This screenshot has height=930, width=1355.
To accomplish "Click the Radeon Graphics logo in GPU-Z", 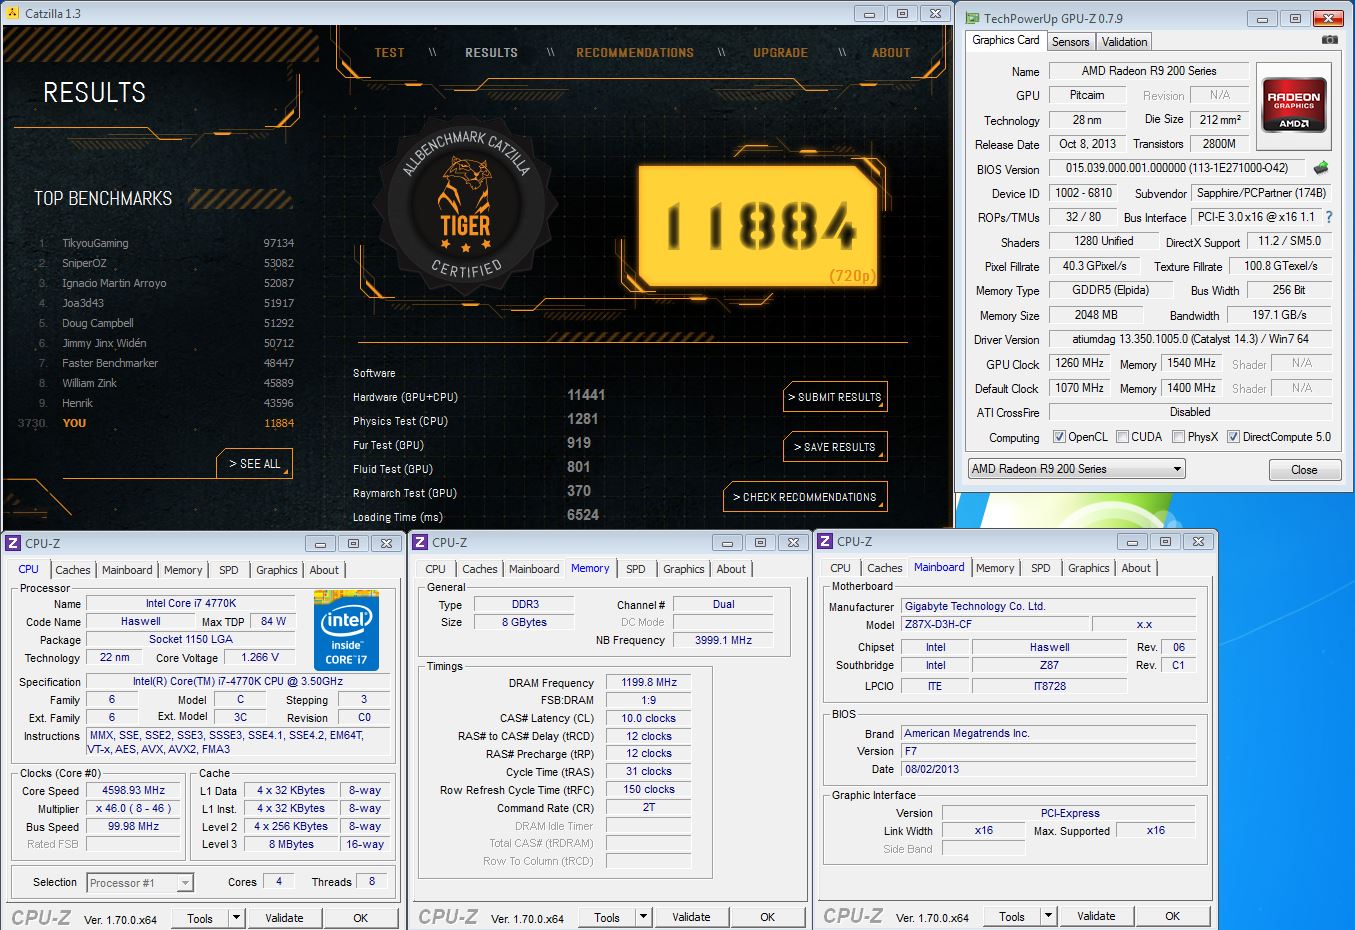I will (x=1294, y=105).
